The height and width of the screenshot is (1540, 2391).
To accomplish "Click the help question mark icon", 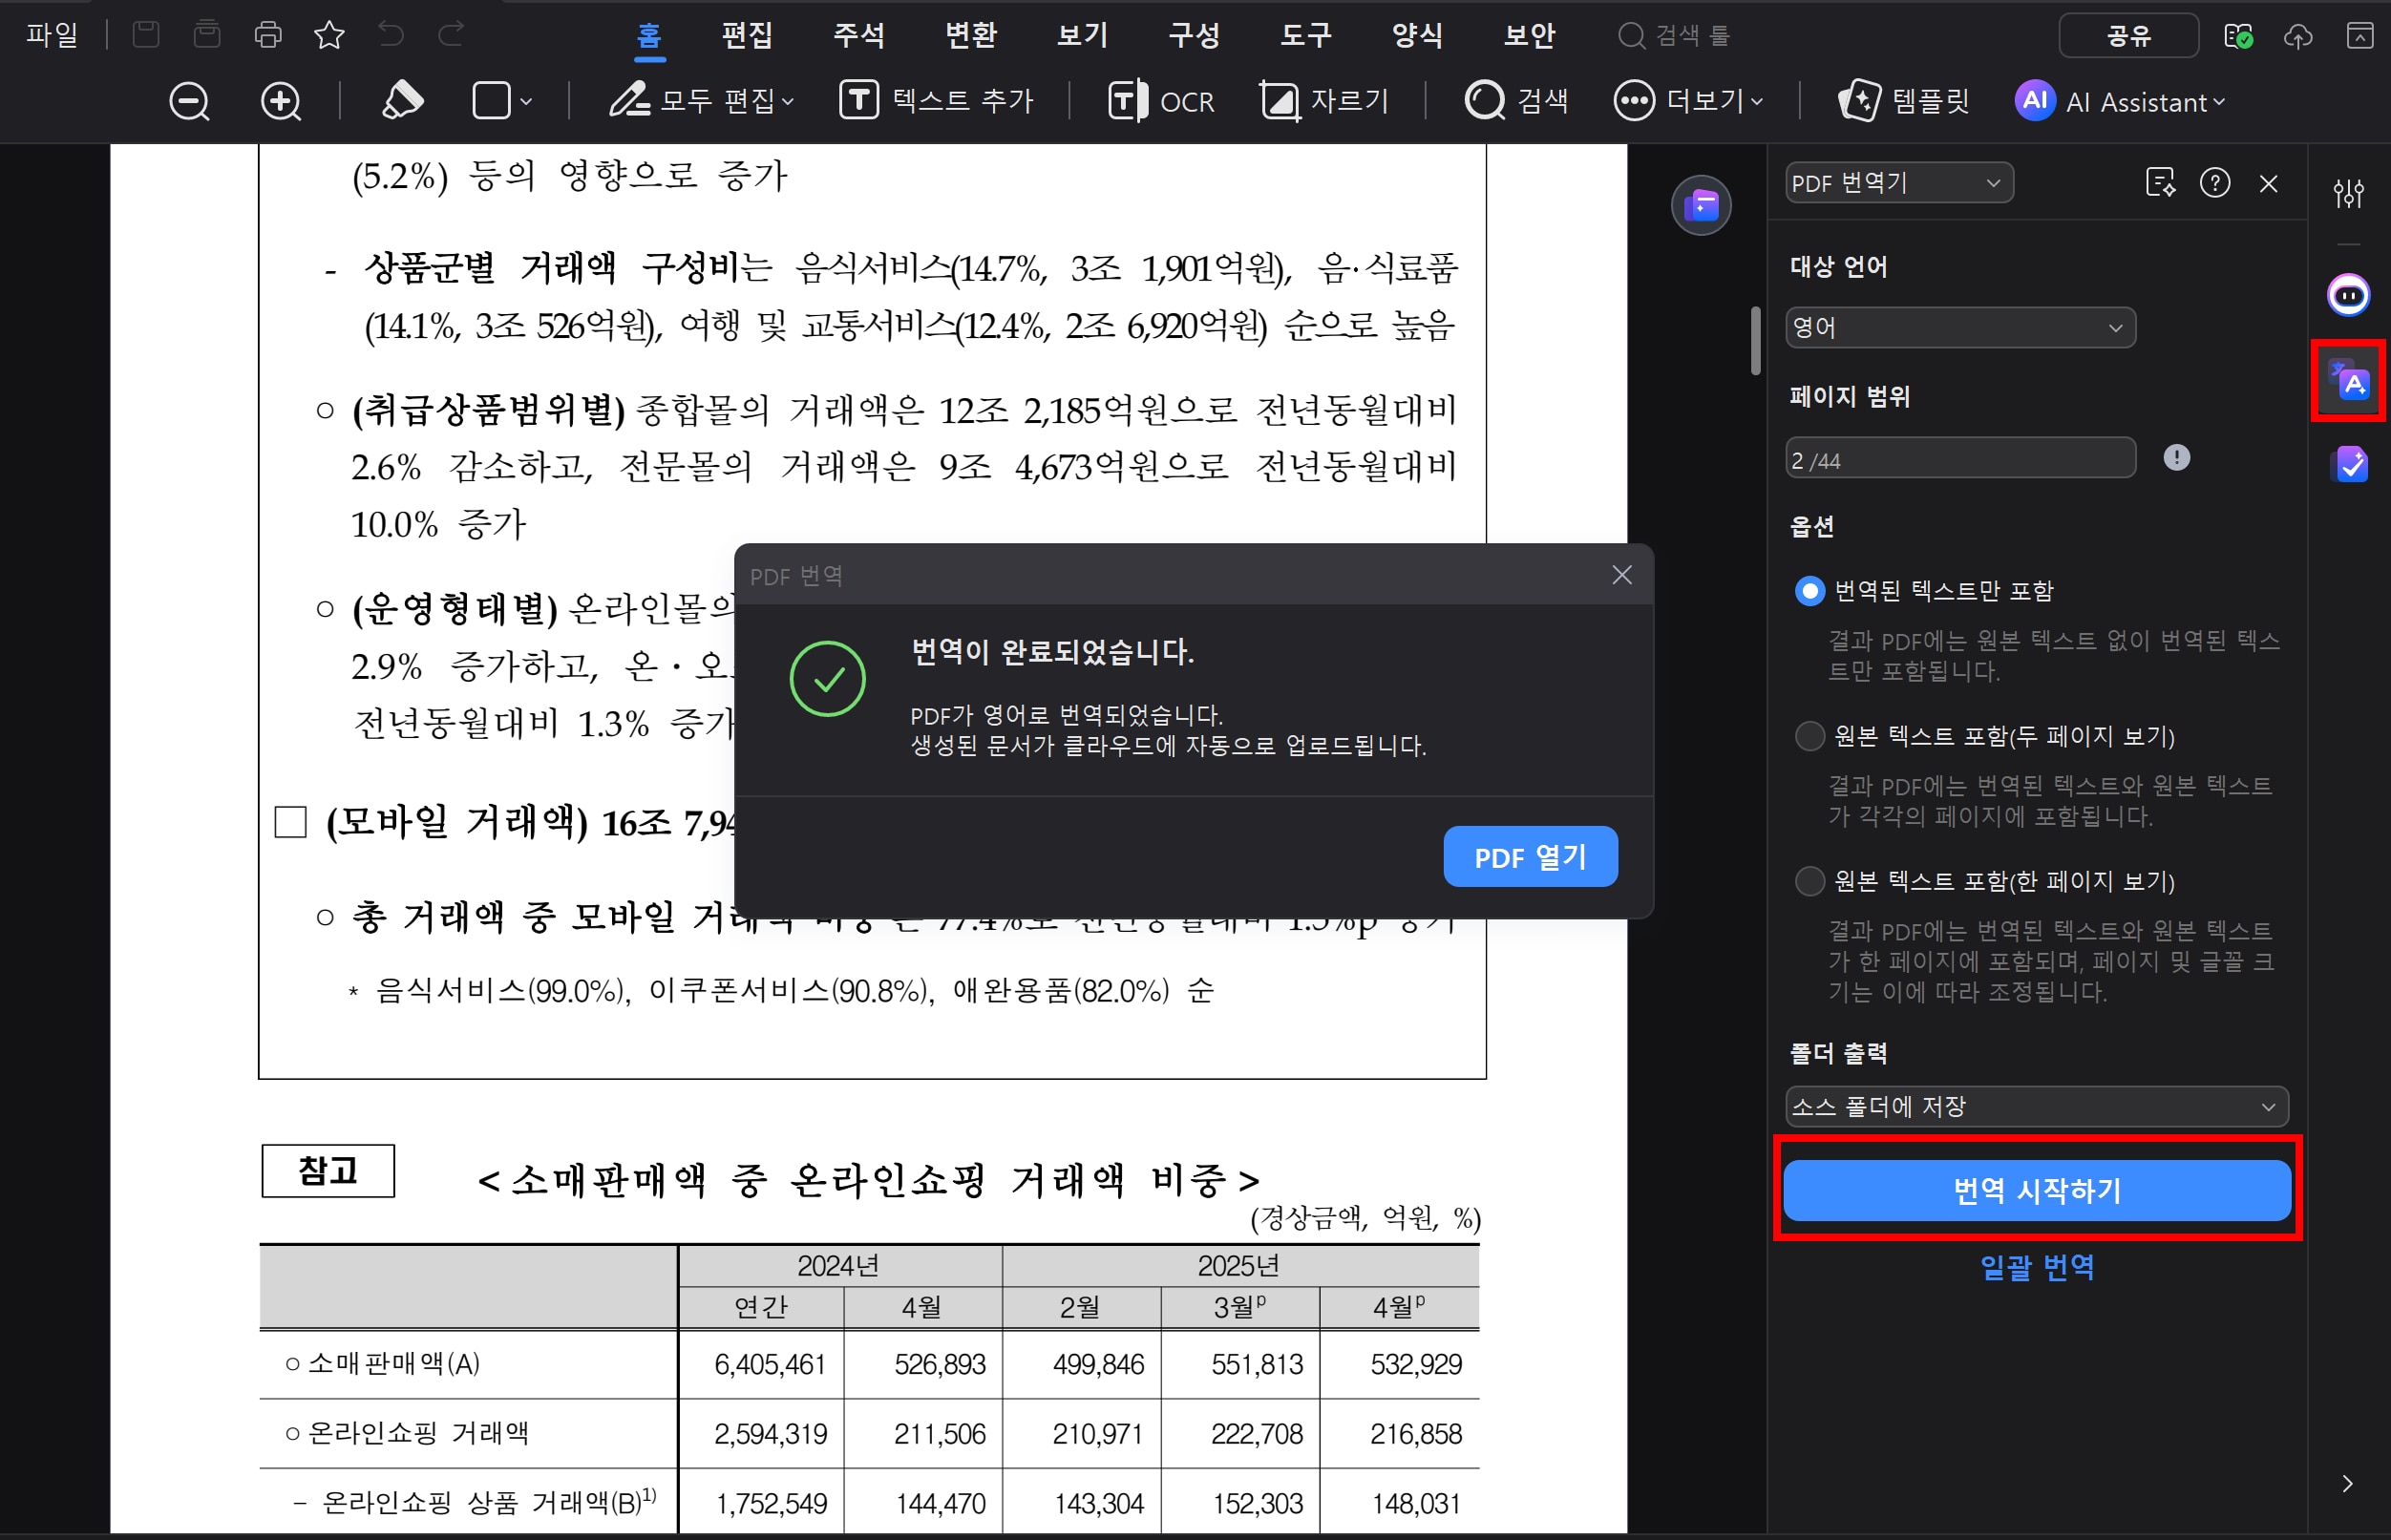I will 2215,183.
